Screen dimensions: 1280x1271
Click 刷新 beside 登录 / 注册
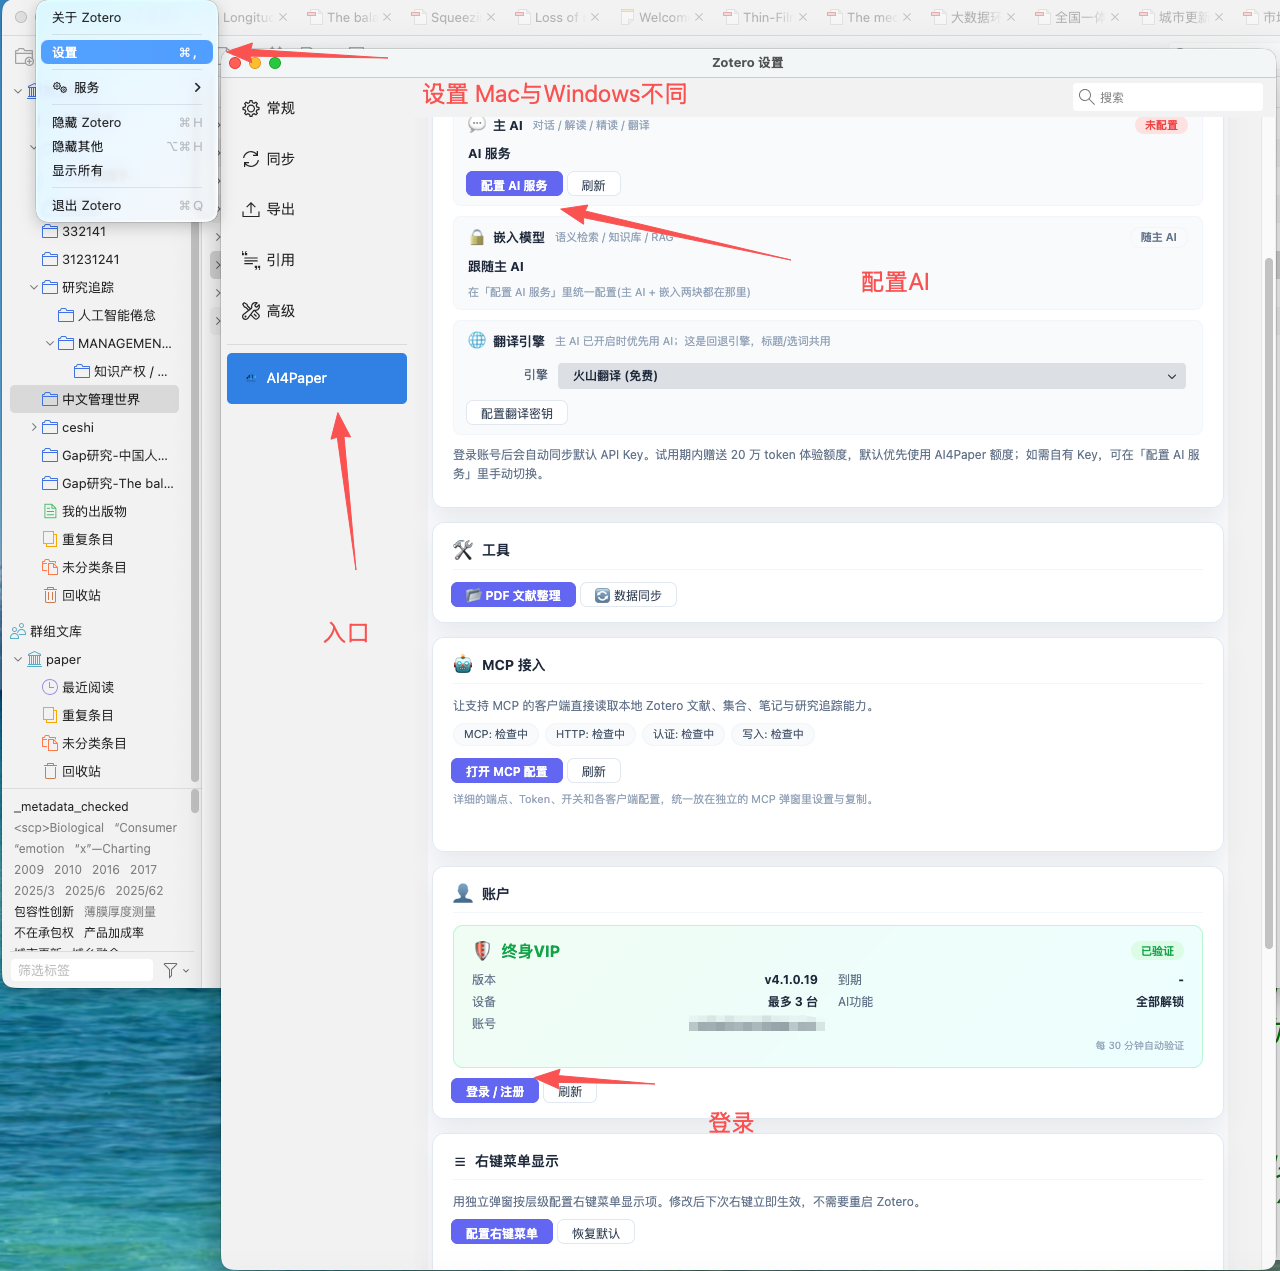(x=570, y=1091)
